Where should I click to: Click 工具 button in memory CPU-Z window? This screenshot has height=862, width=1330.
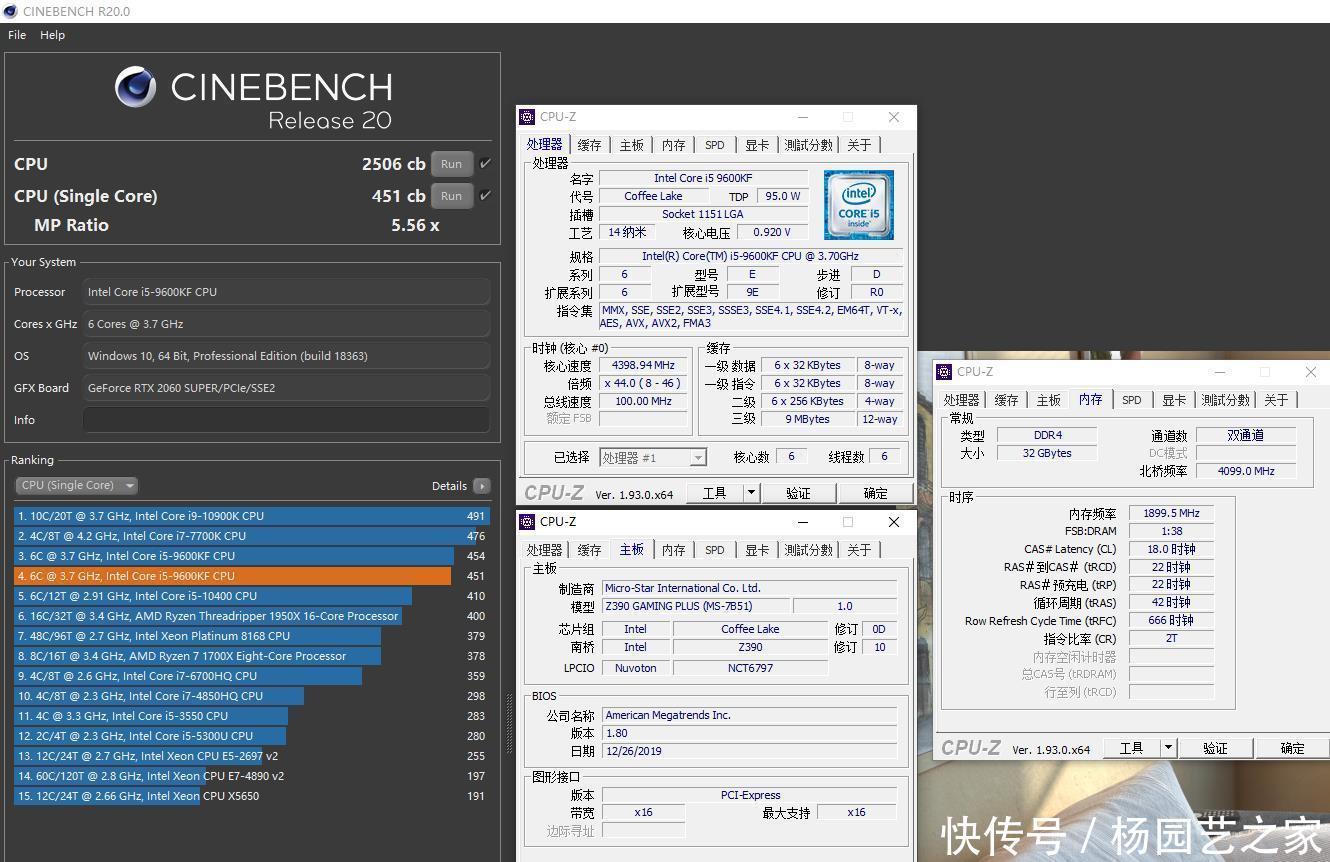click(1131, 748)
